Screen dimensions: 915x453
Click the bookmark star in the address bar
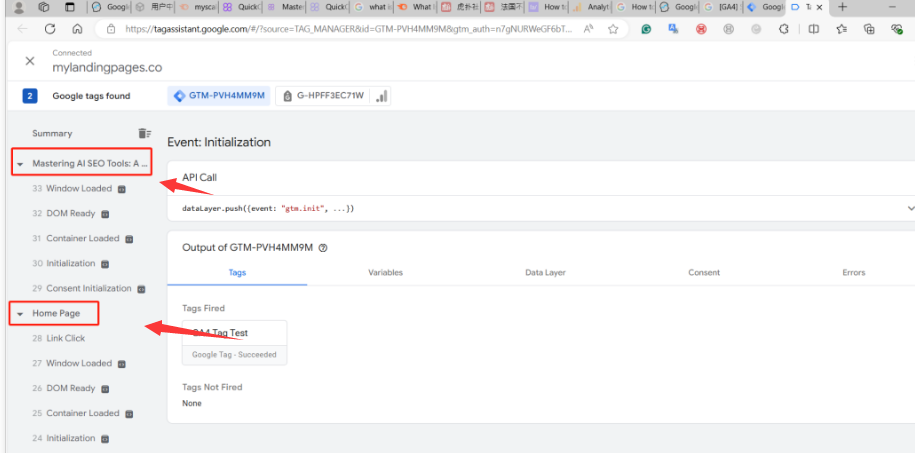tap(612, 29)
